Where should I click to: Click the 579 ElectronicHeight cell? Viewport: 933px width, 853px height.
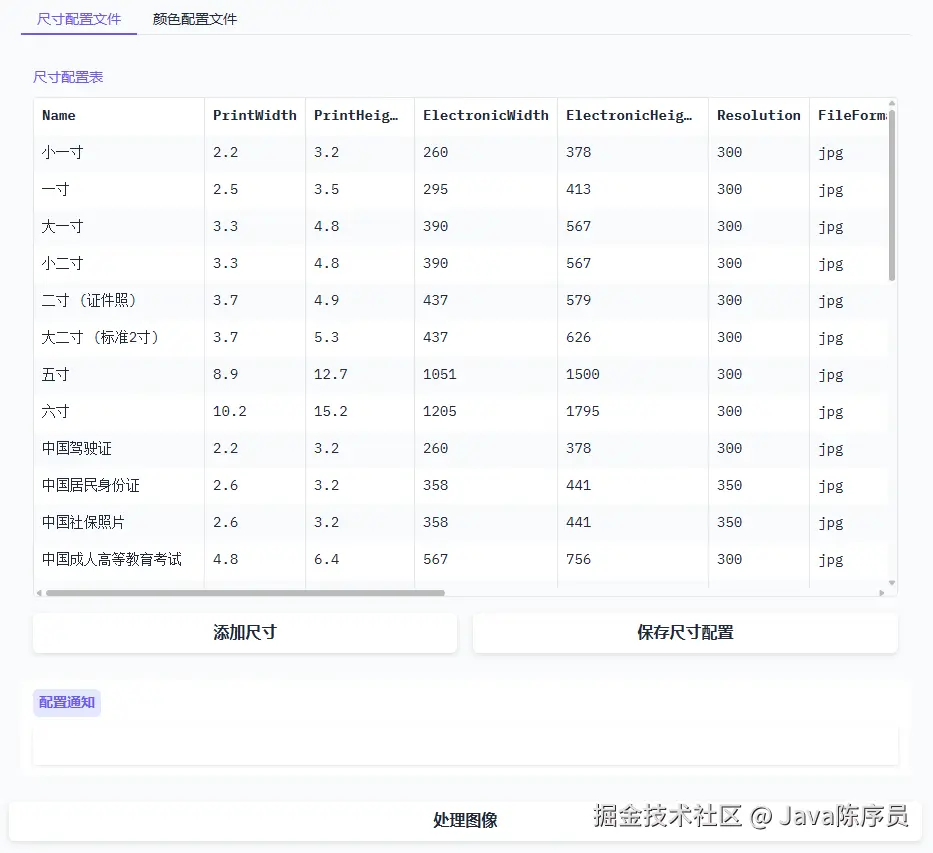click(x=633, y=300)
